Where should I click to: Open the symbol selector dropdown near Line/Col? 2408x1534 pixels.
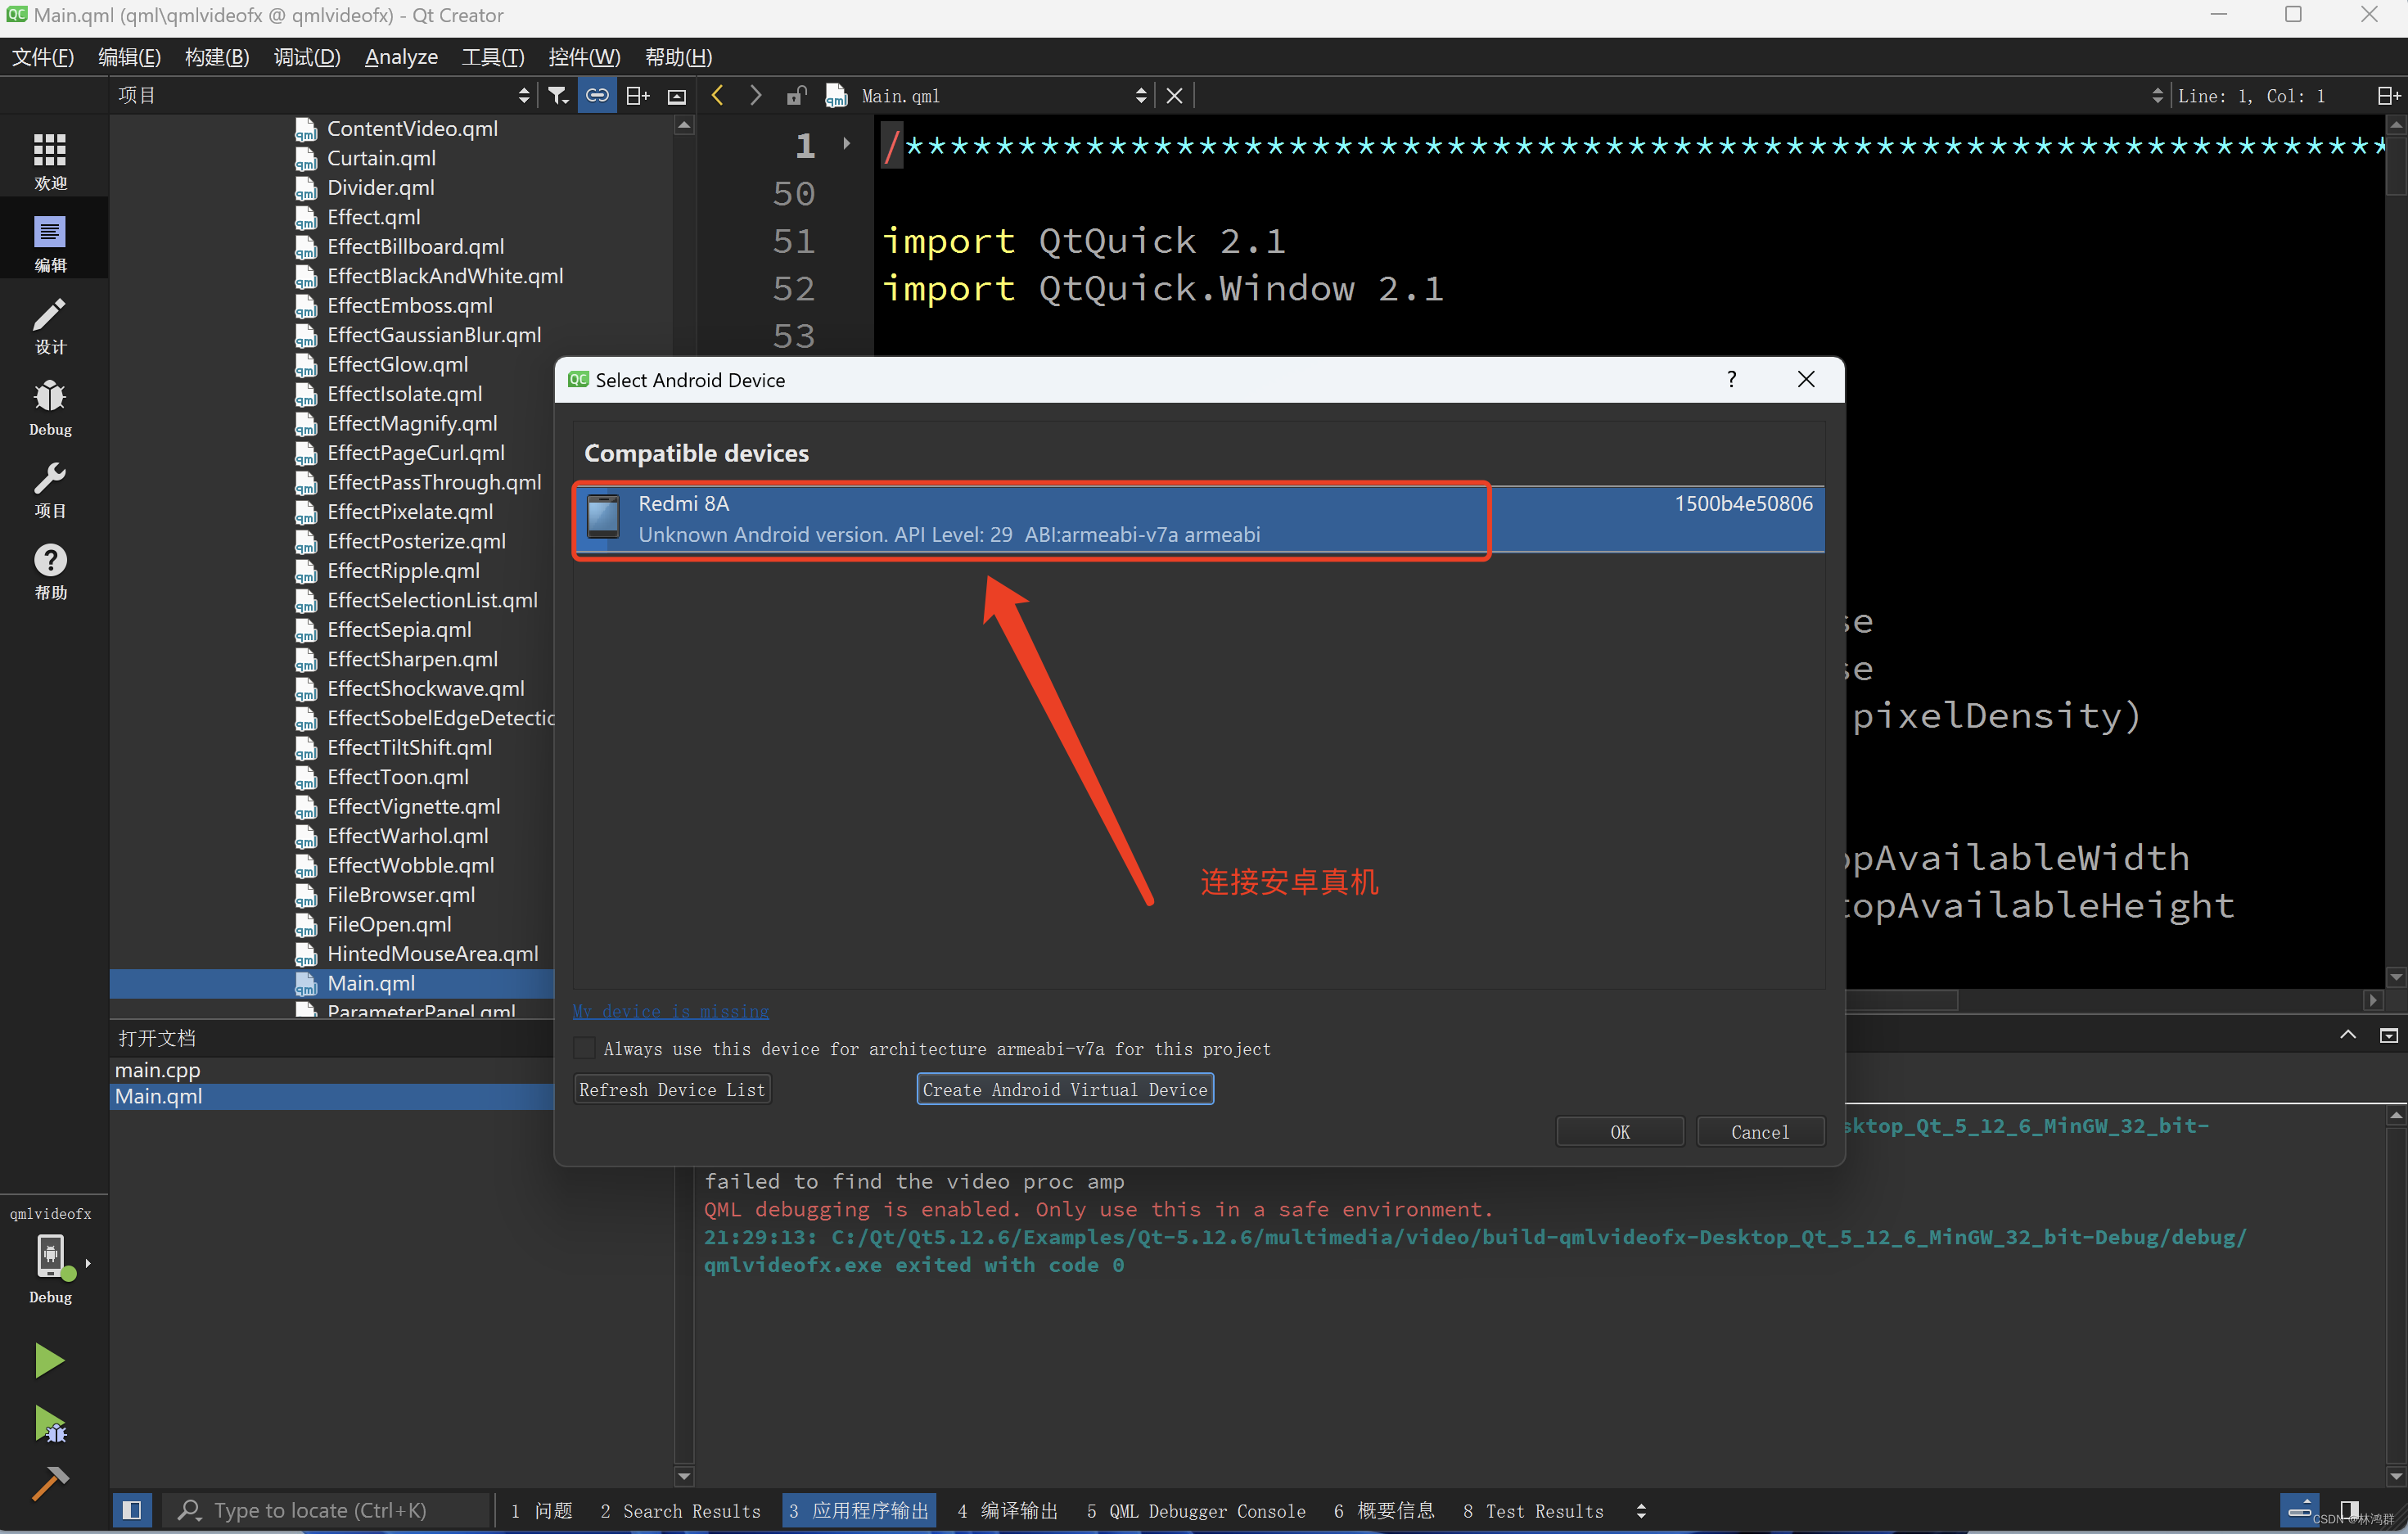(2157, 96)
